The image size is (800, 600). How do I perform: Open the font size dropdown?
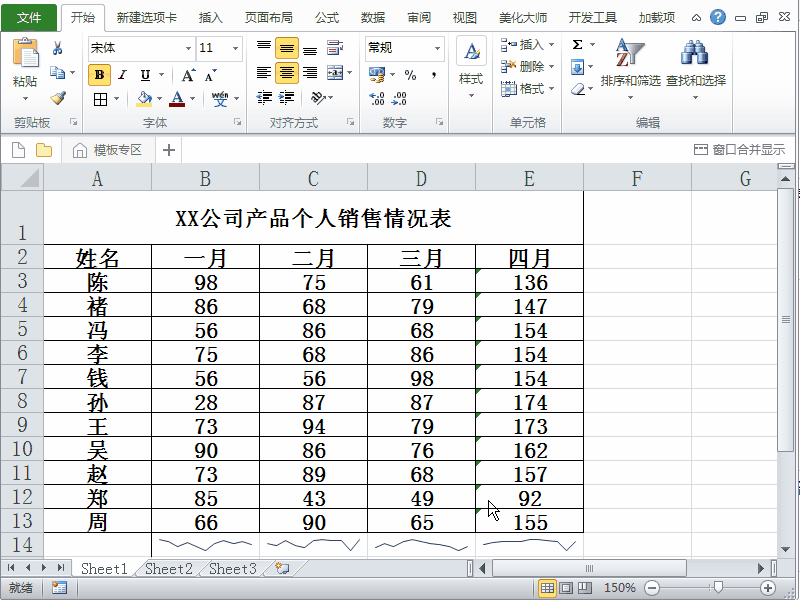pyautogui.click(x=236, y=48)
